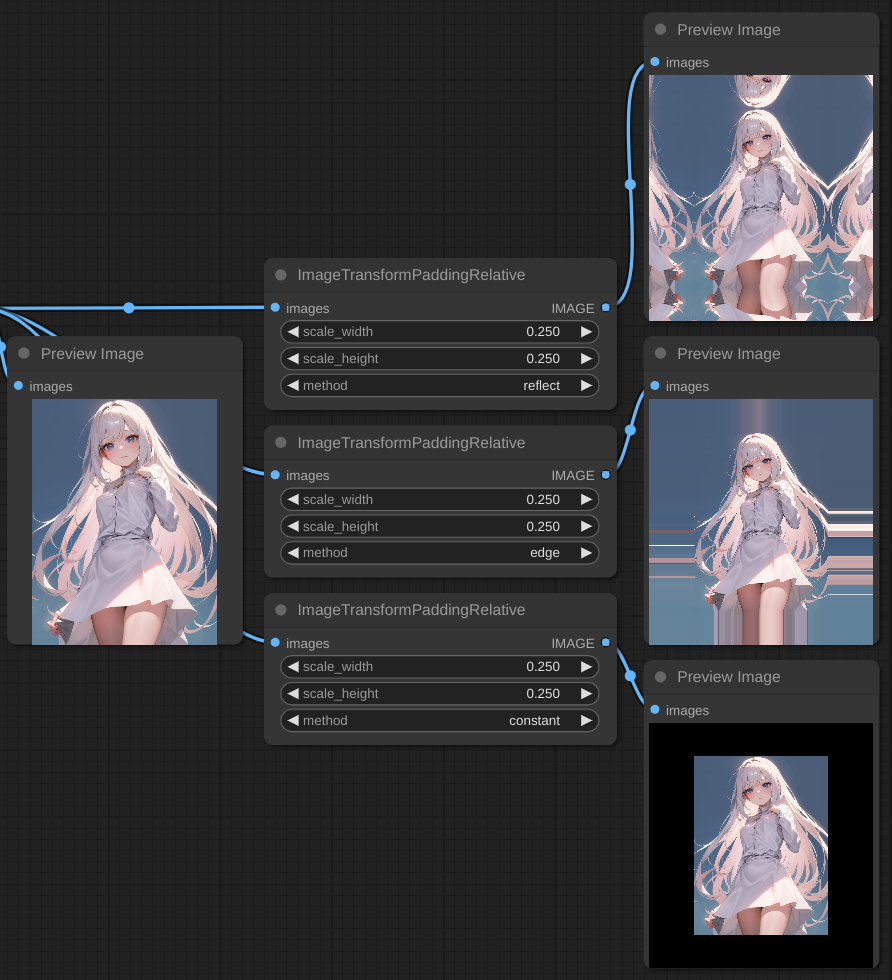Open the method dropdown showing reflect
This screenshot has height=980, width=892.
click(x=440, y=385)
